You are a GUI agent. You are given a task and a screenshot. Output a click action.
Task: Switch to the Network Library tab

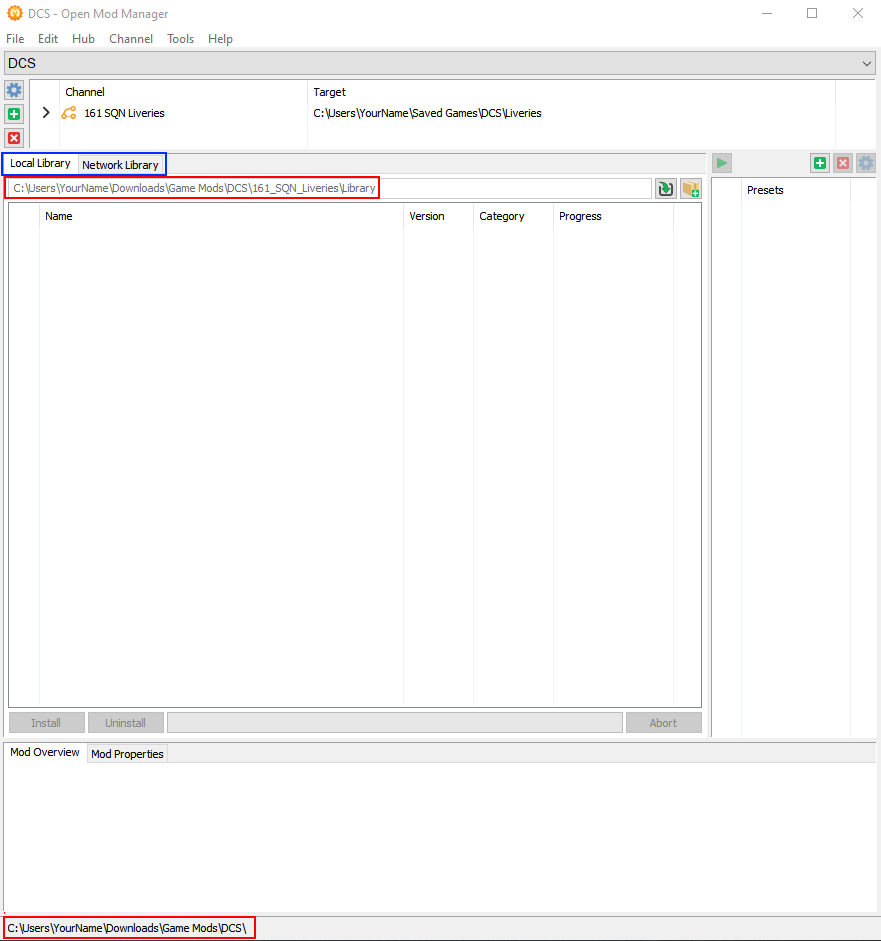click(120, 164)
